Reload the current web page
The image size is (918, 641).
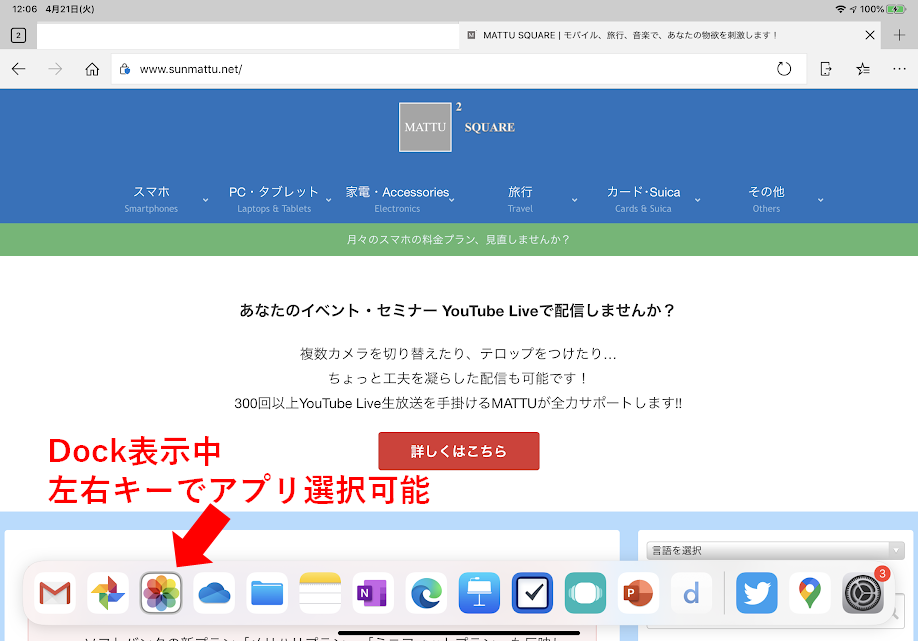tap(784, 69)
